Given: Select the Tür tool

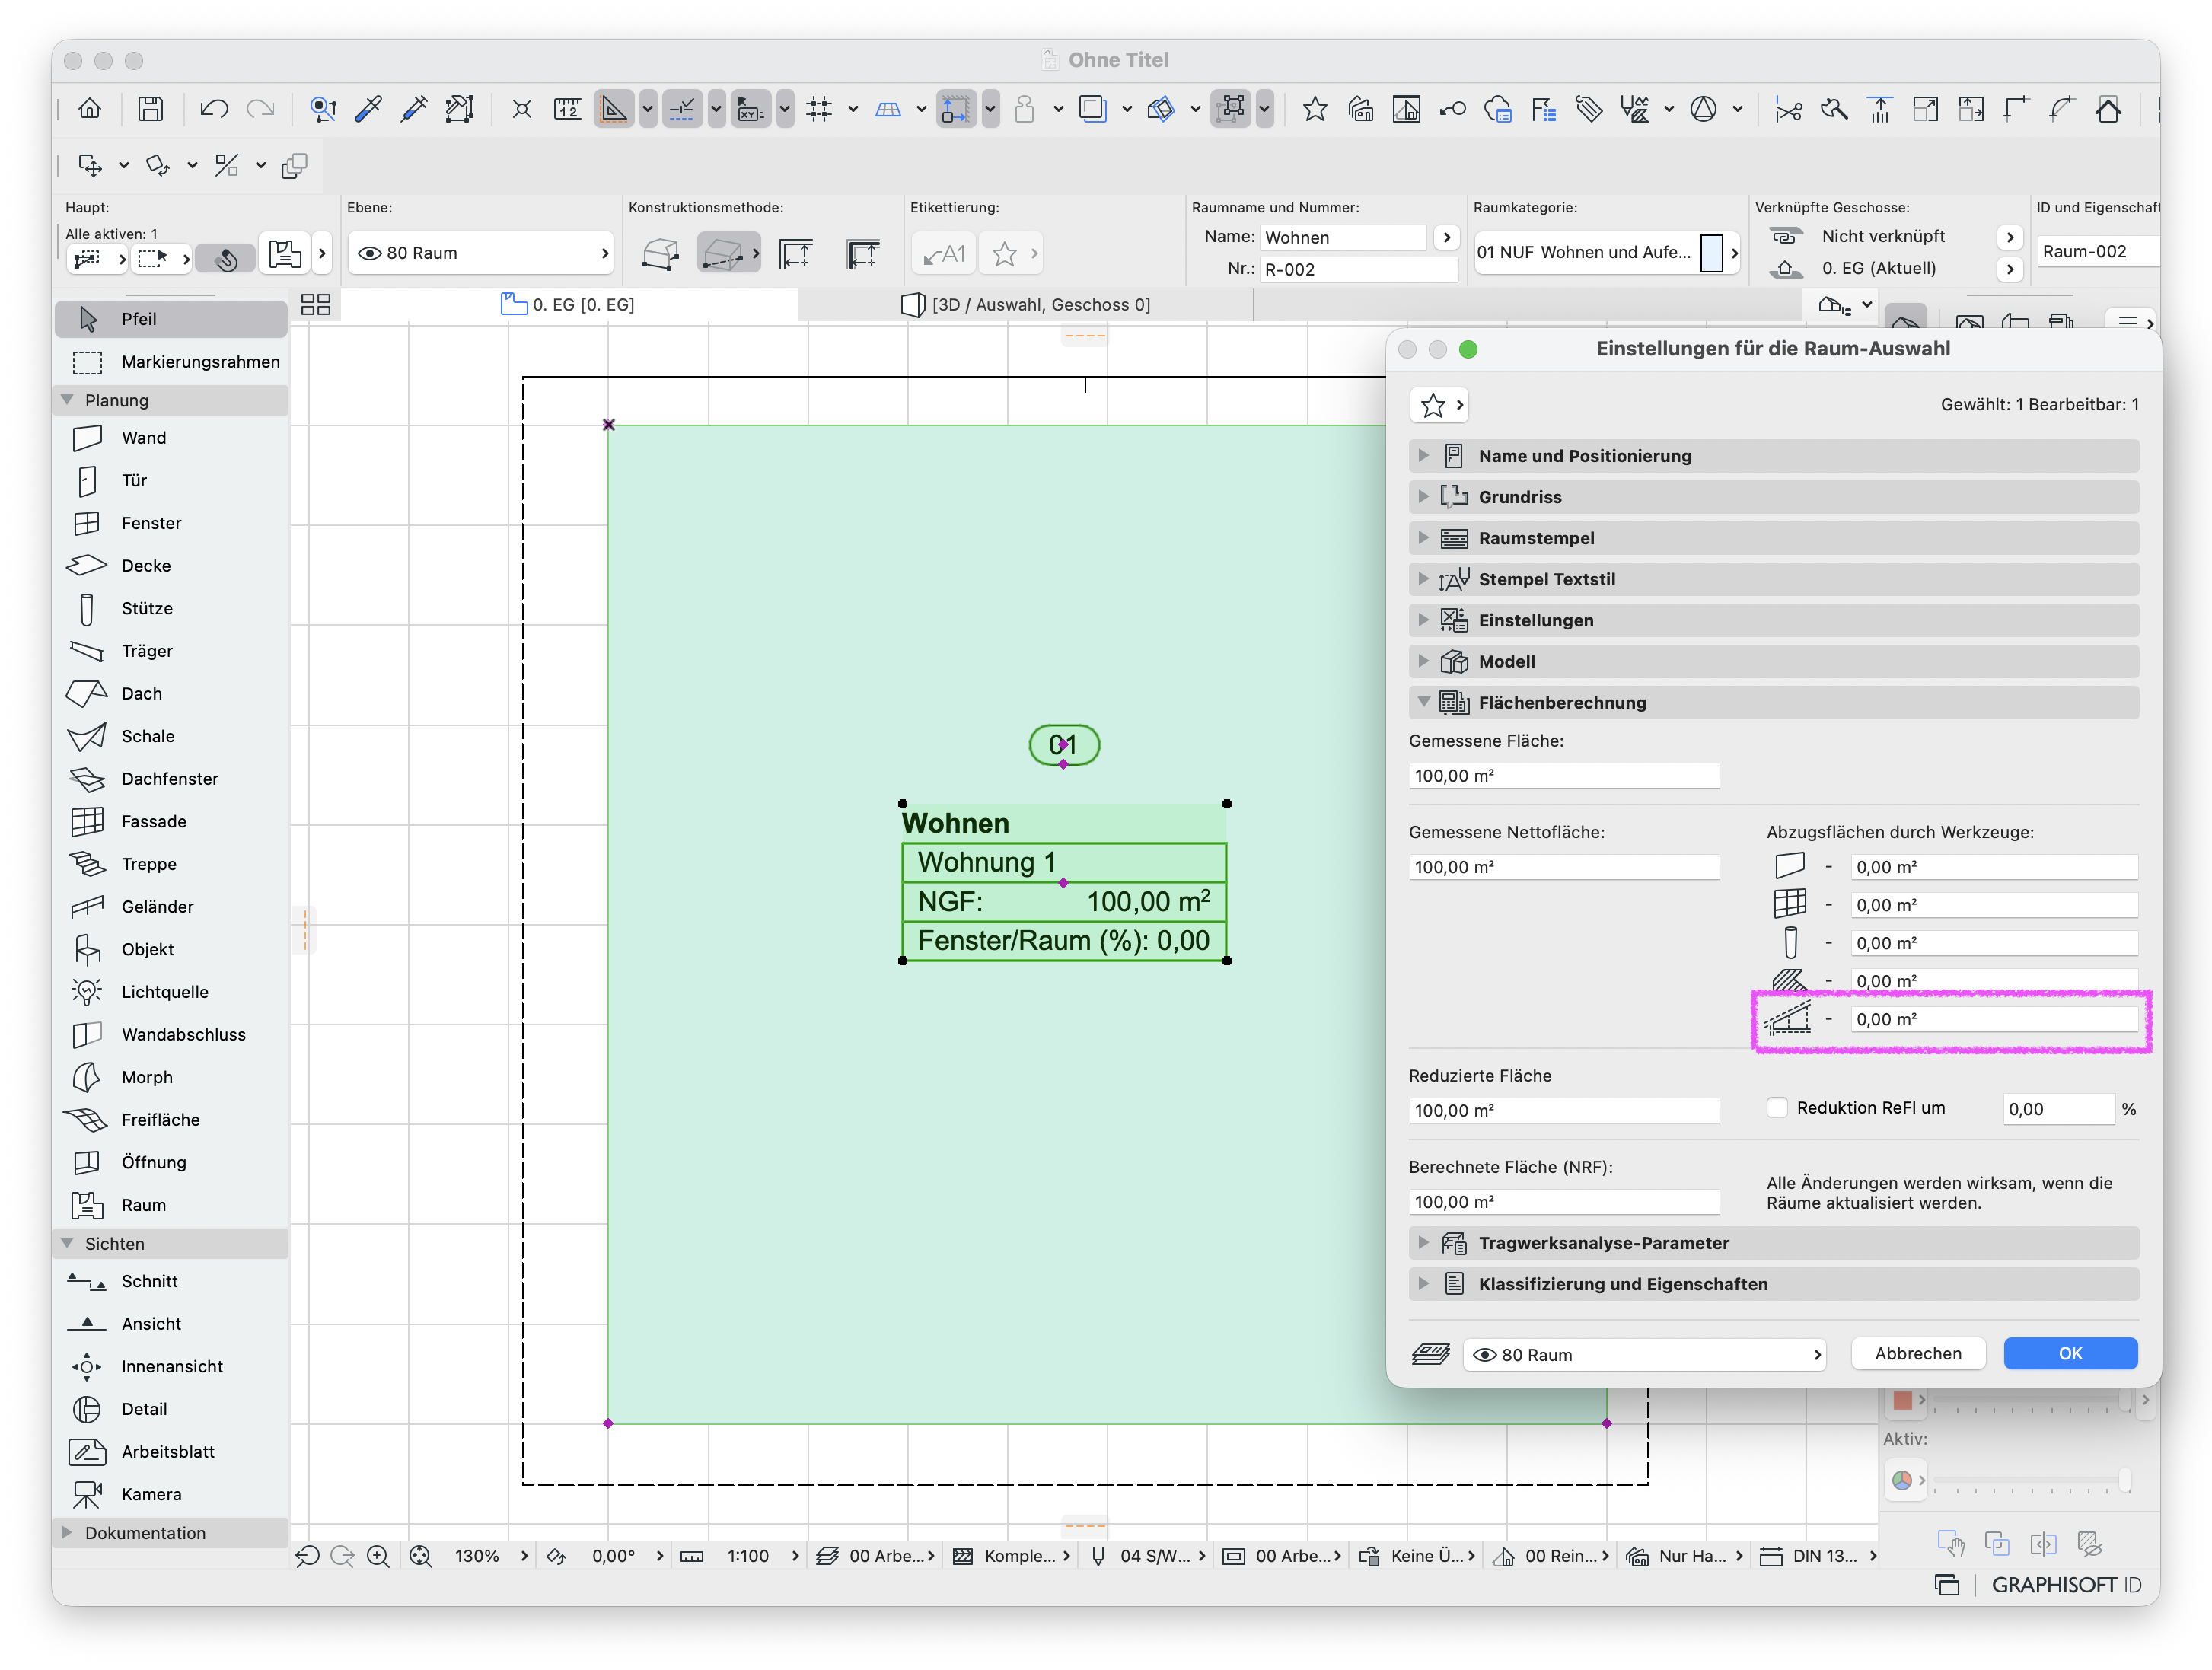Looking at the screenshot, I should point(170,481).
